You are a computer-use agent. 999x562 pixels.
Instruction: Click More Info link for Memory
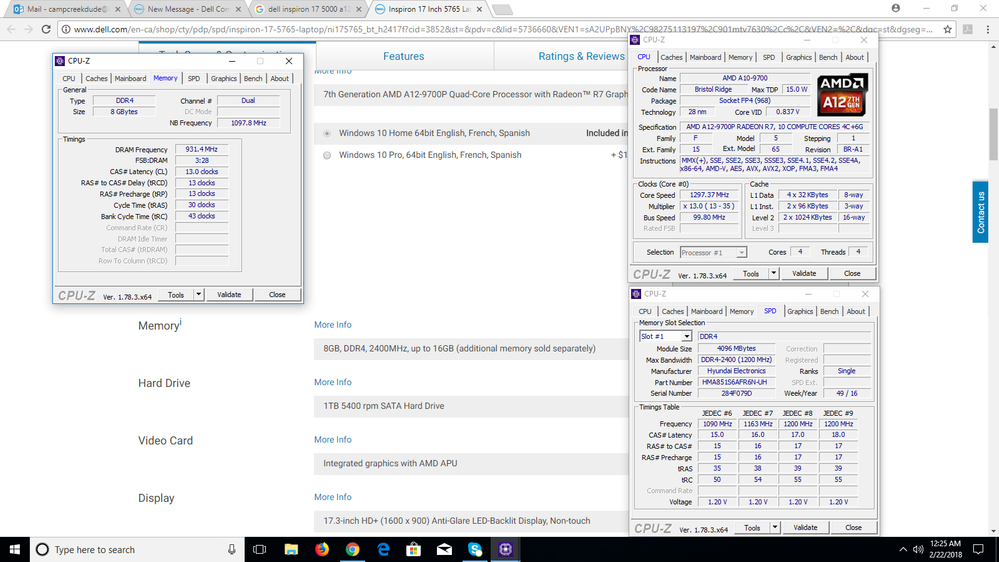333,325
